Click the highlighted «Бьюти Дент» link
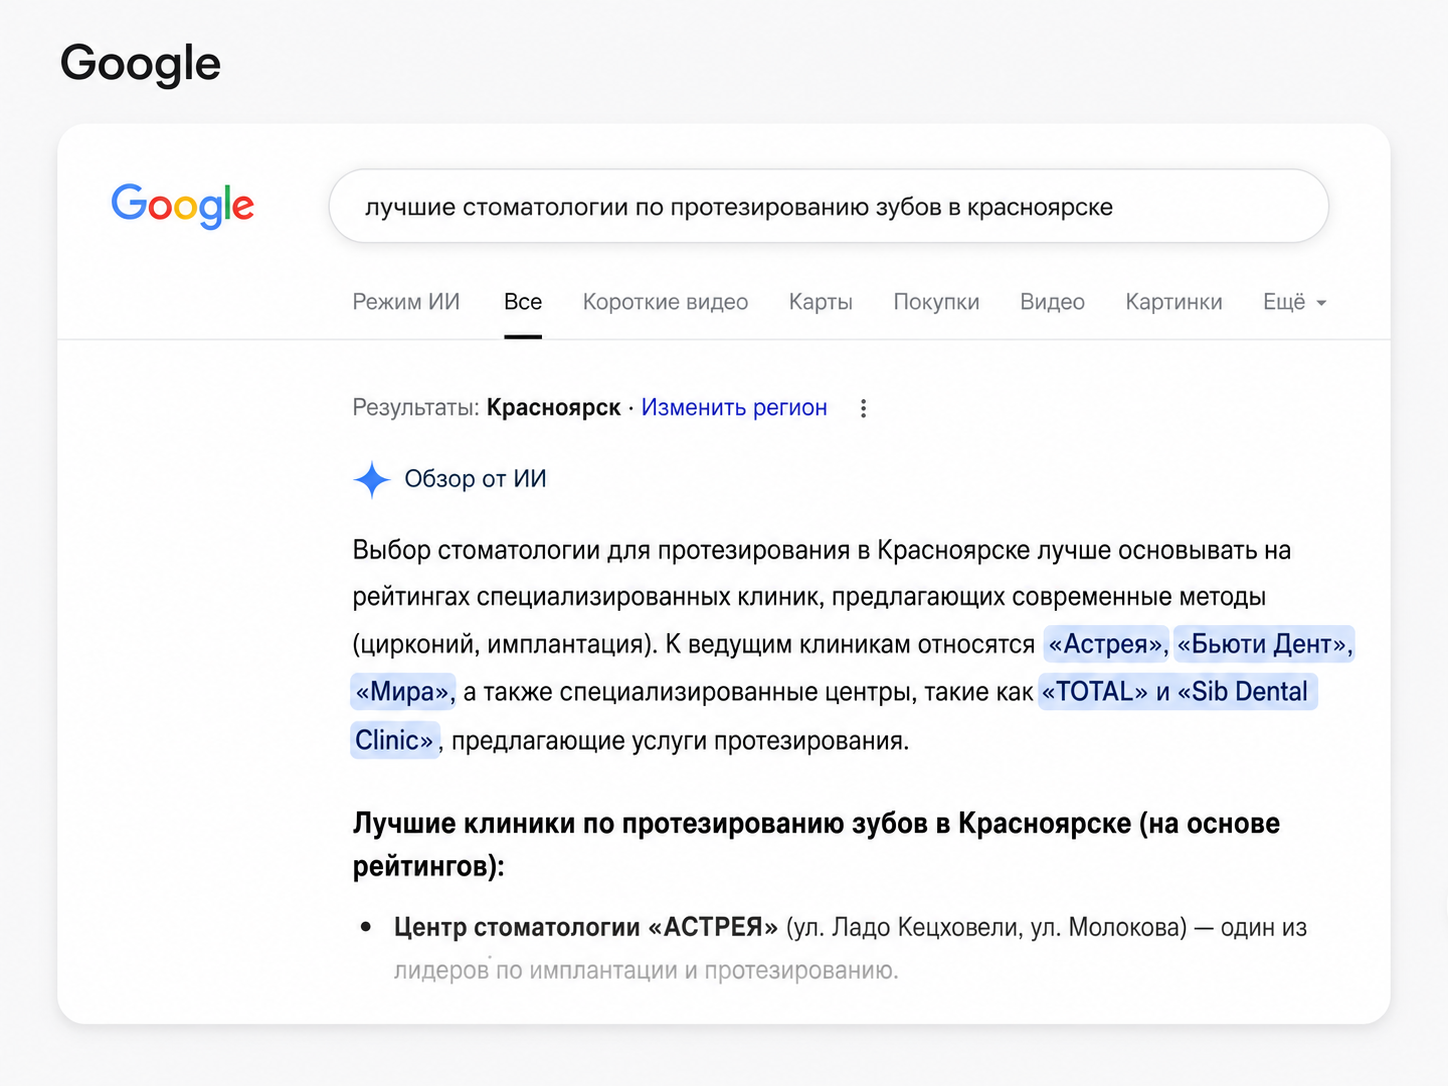The width and height of the screenshot is (1448, 1086). (x=1264, y=644)
